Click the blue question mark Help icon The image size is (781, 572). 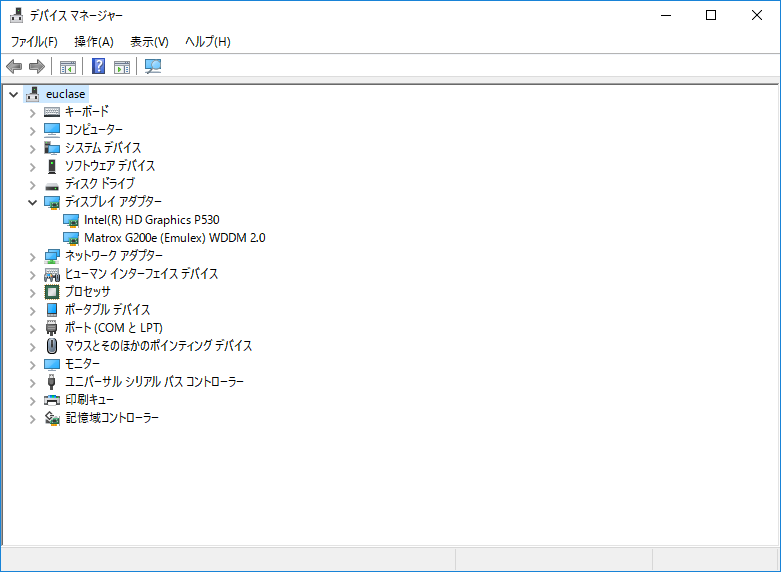(99, 67)
